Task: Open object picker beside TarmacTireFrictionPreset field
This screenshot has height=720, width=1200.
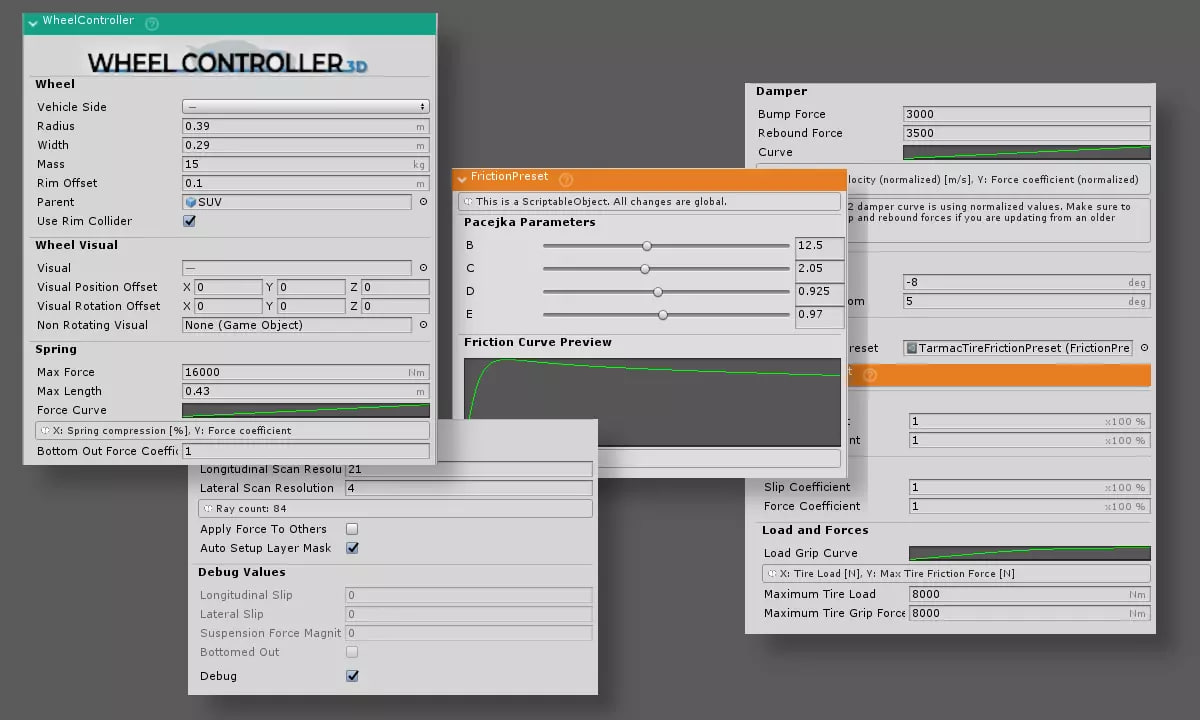Action: (x=1144, y=348)
